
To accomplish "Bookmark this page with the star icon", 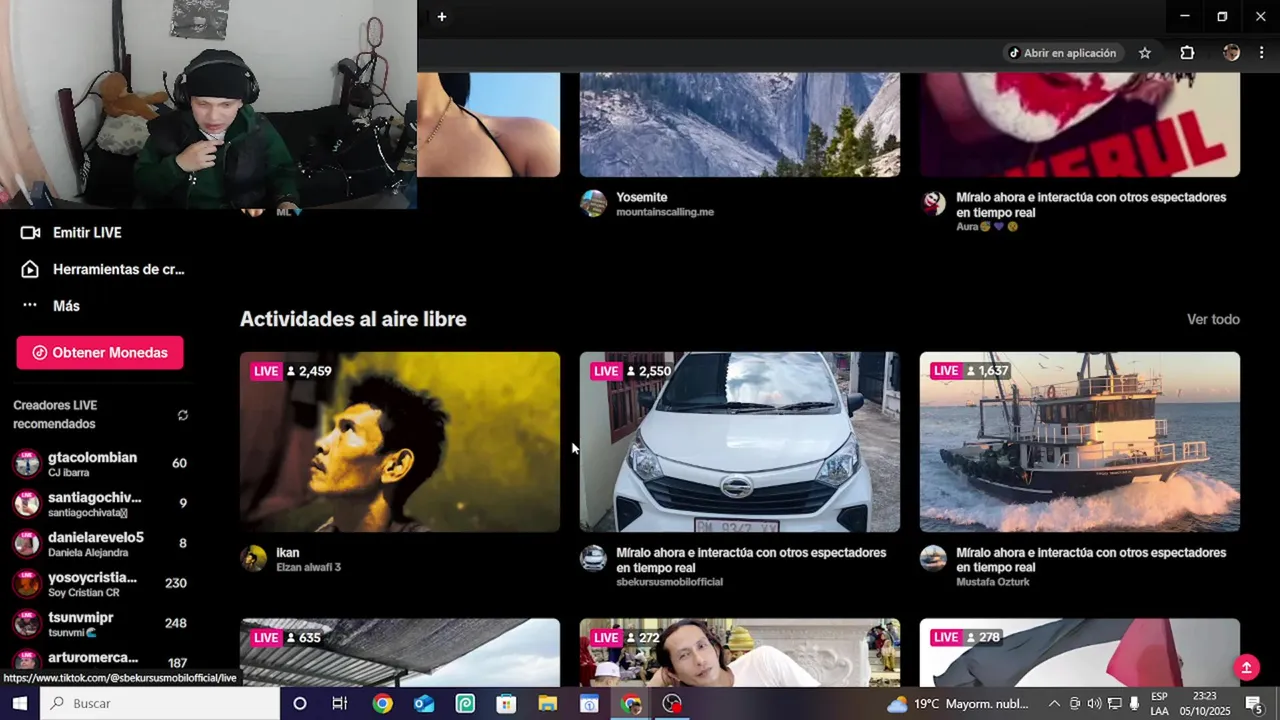I will (x=1145, y=53).
